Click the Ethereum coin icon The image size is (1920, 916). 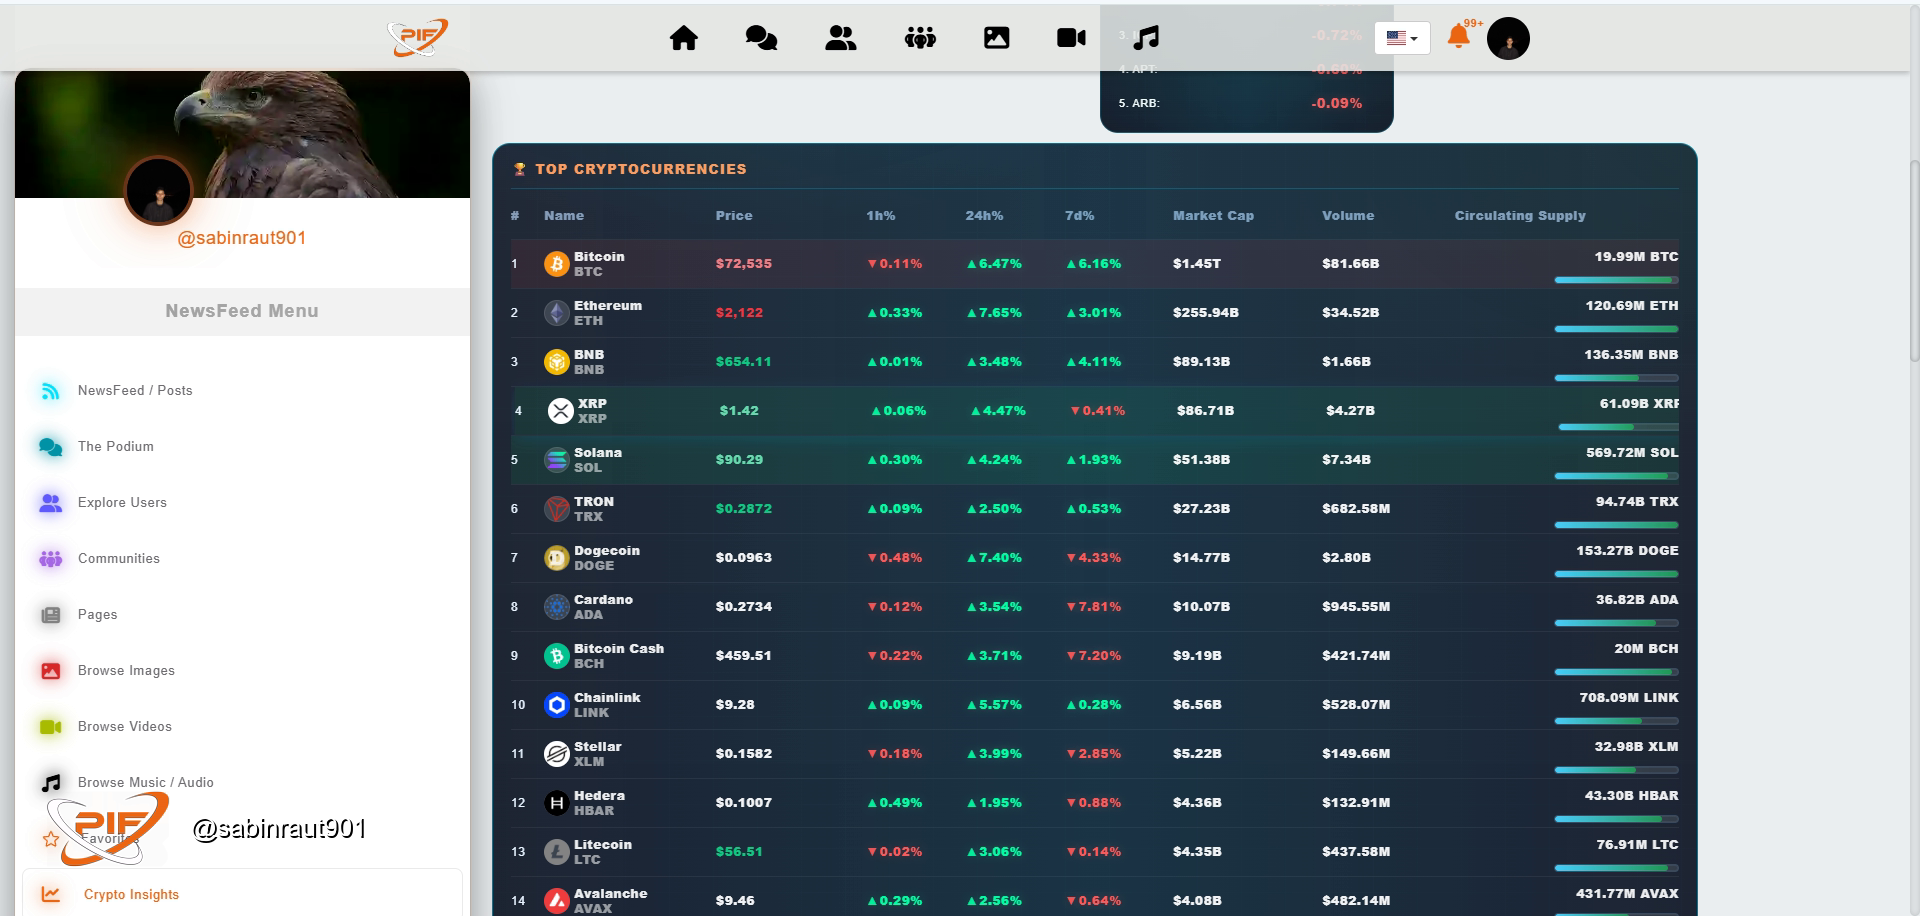556,313
